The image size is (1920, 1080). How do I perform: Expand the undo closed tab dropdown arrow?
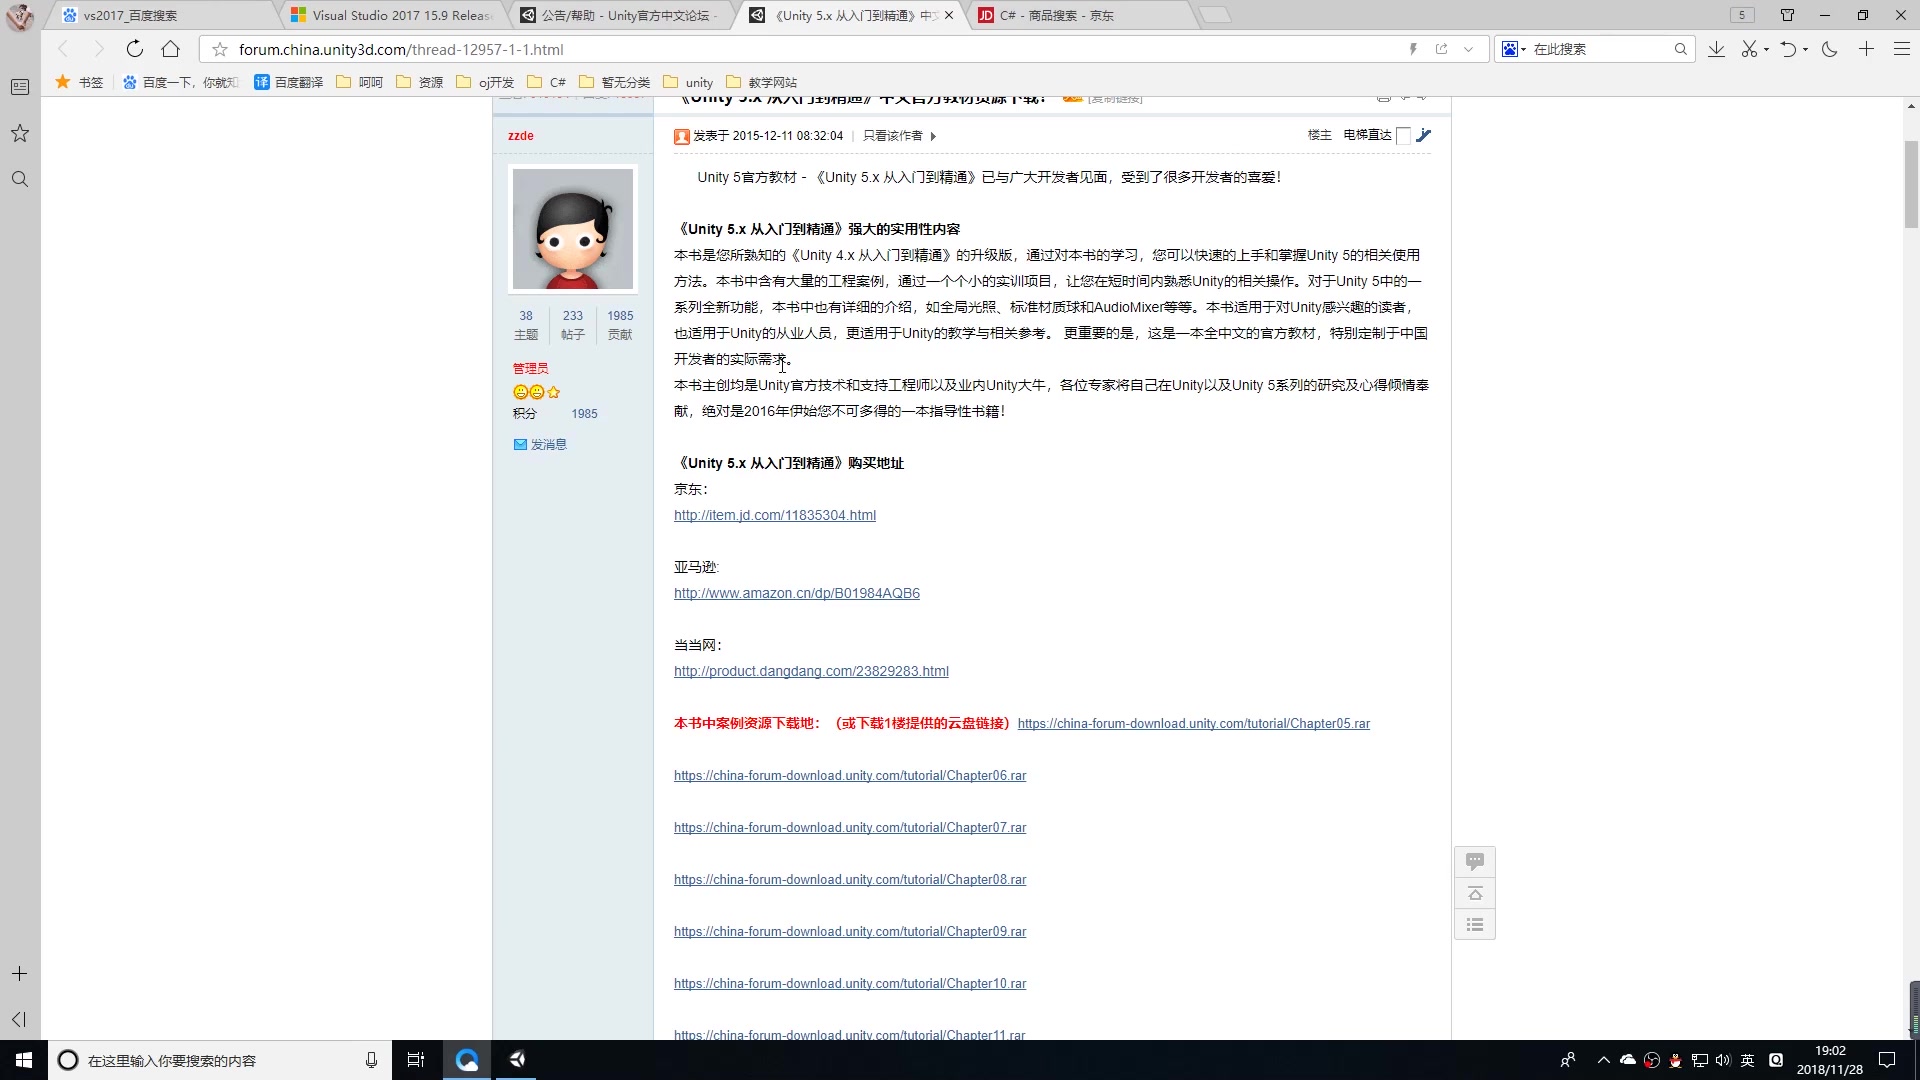coord(1805,50)
